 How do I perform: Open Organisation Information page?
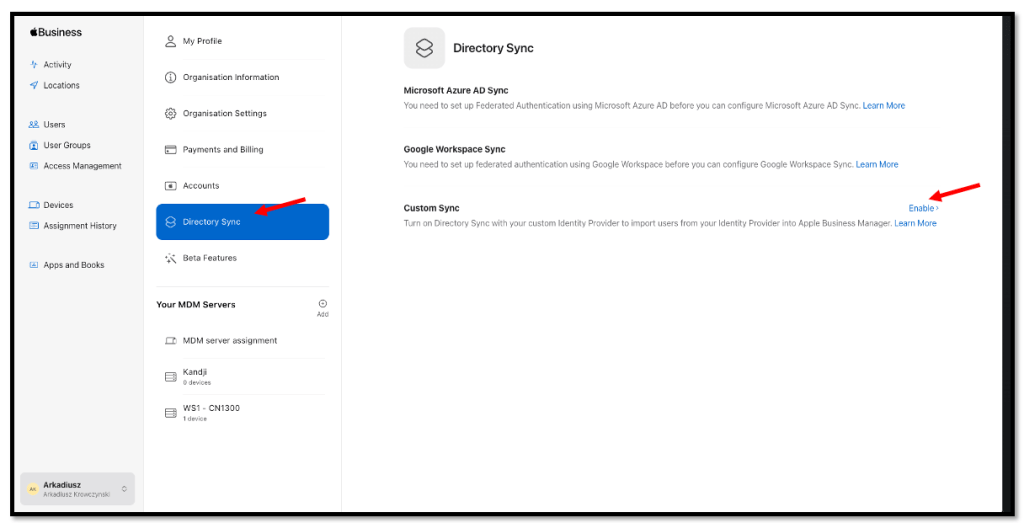230,78
